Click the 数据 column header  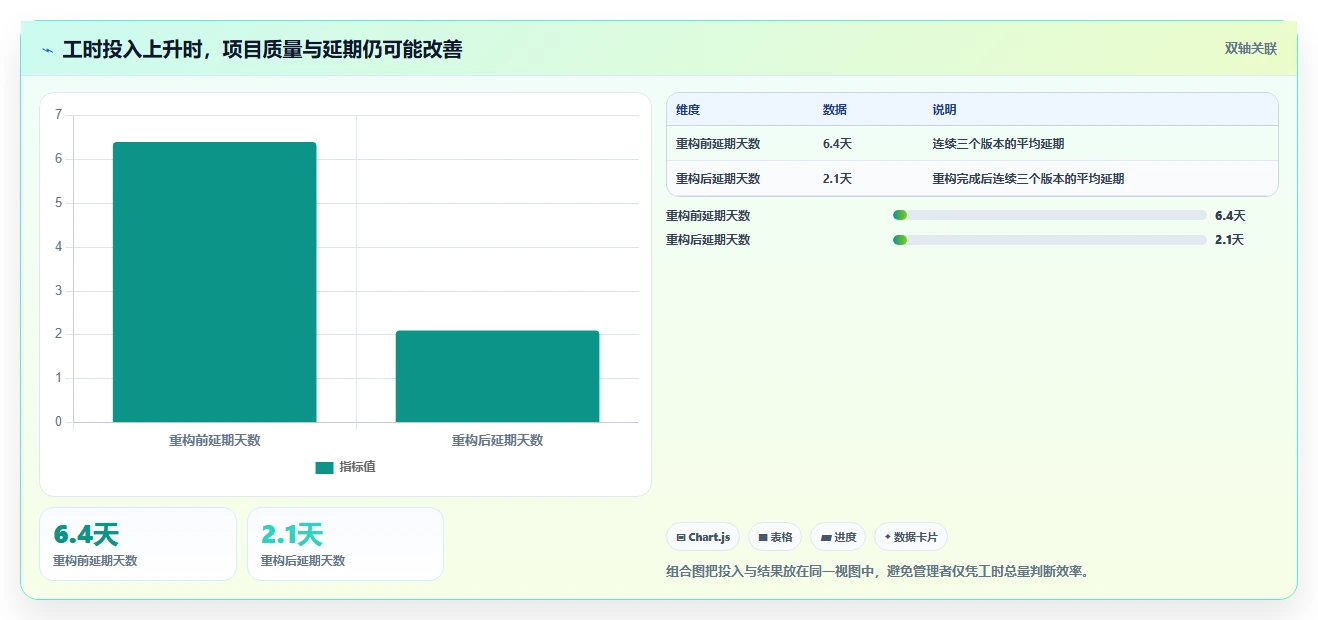coord(835,110)
